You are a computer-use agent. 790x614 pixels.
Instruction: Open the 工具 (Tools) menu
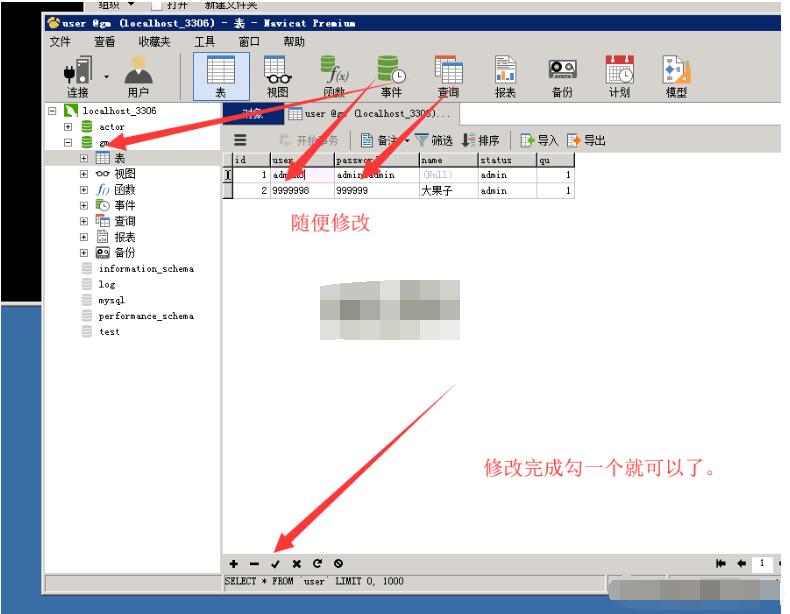coord(204,41)
